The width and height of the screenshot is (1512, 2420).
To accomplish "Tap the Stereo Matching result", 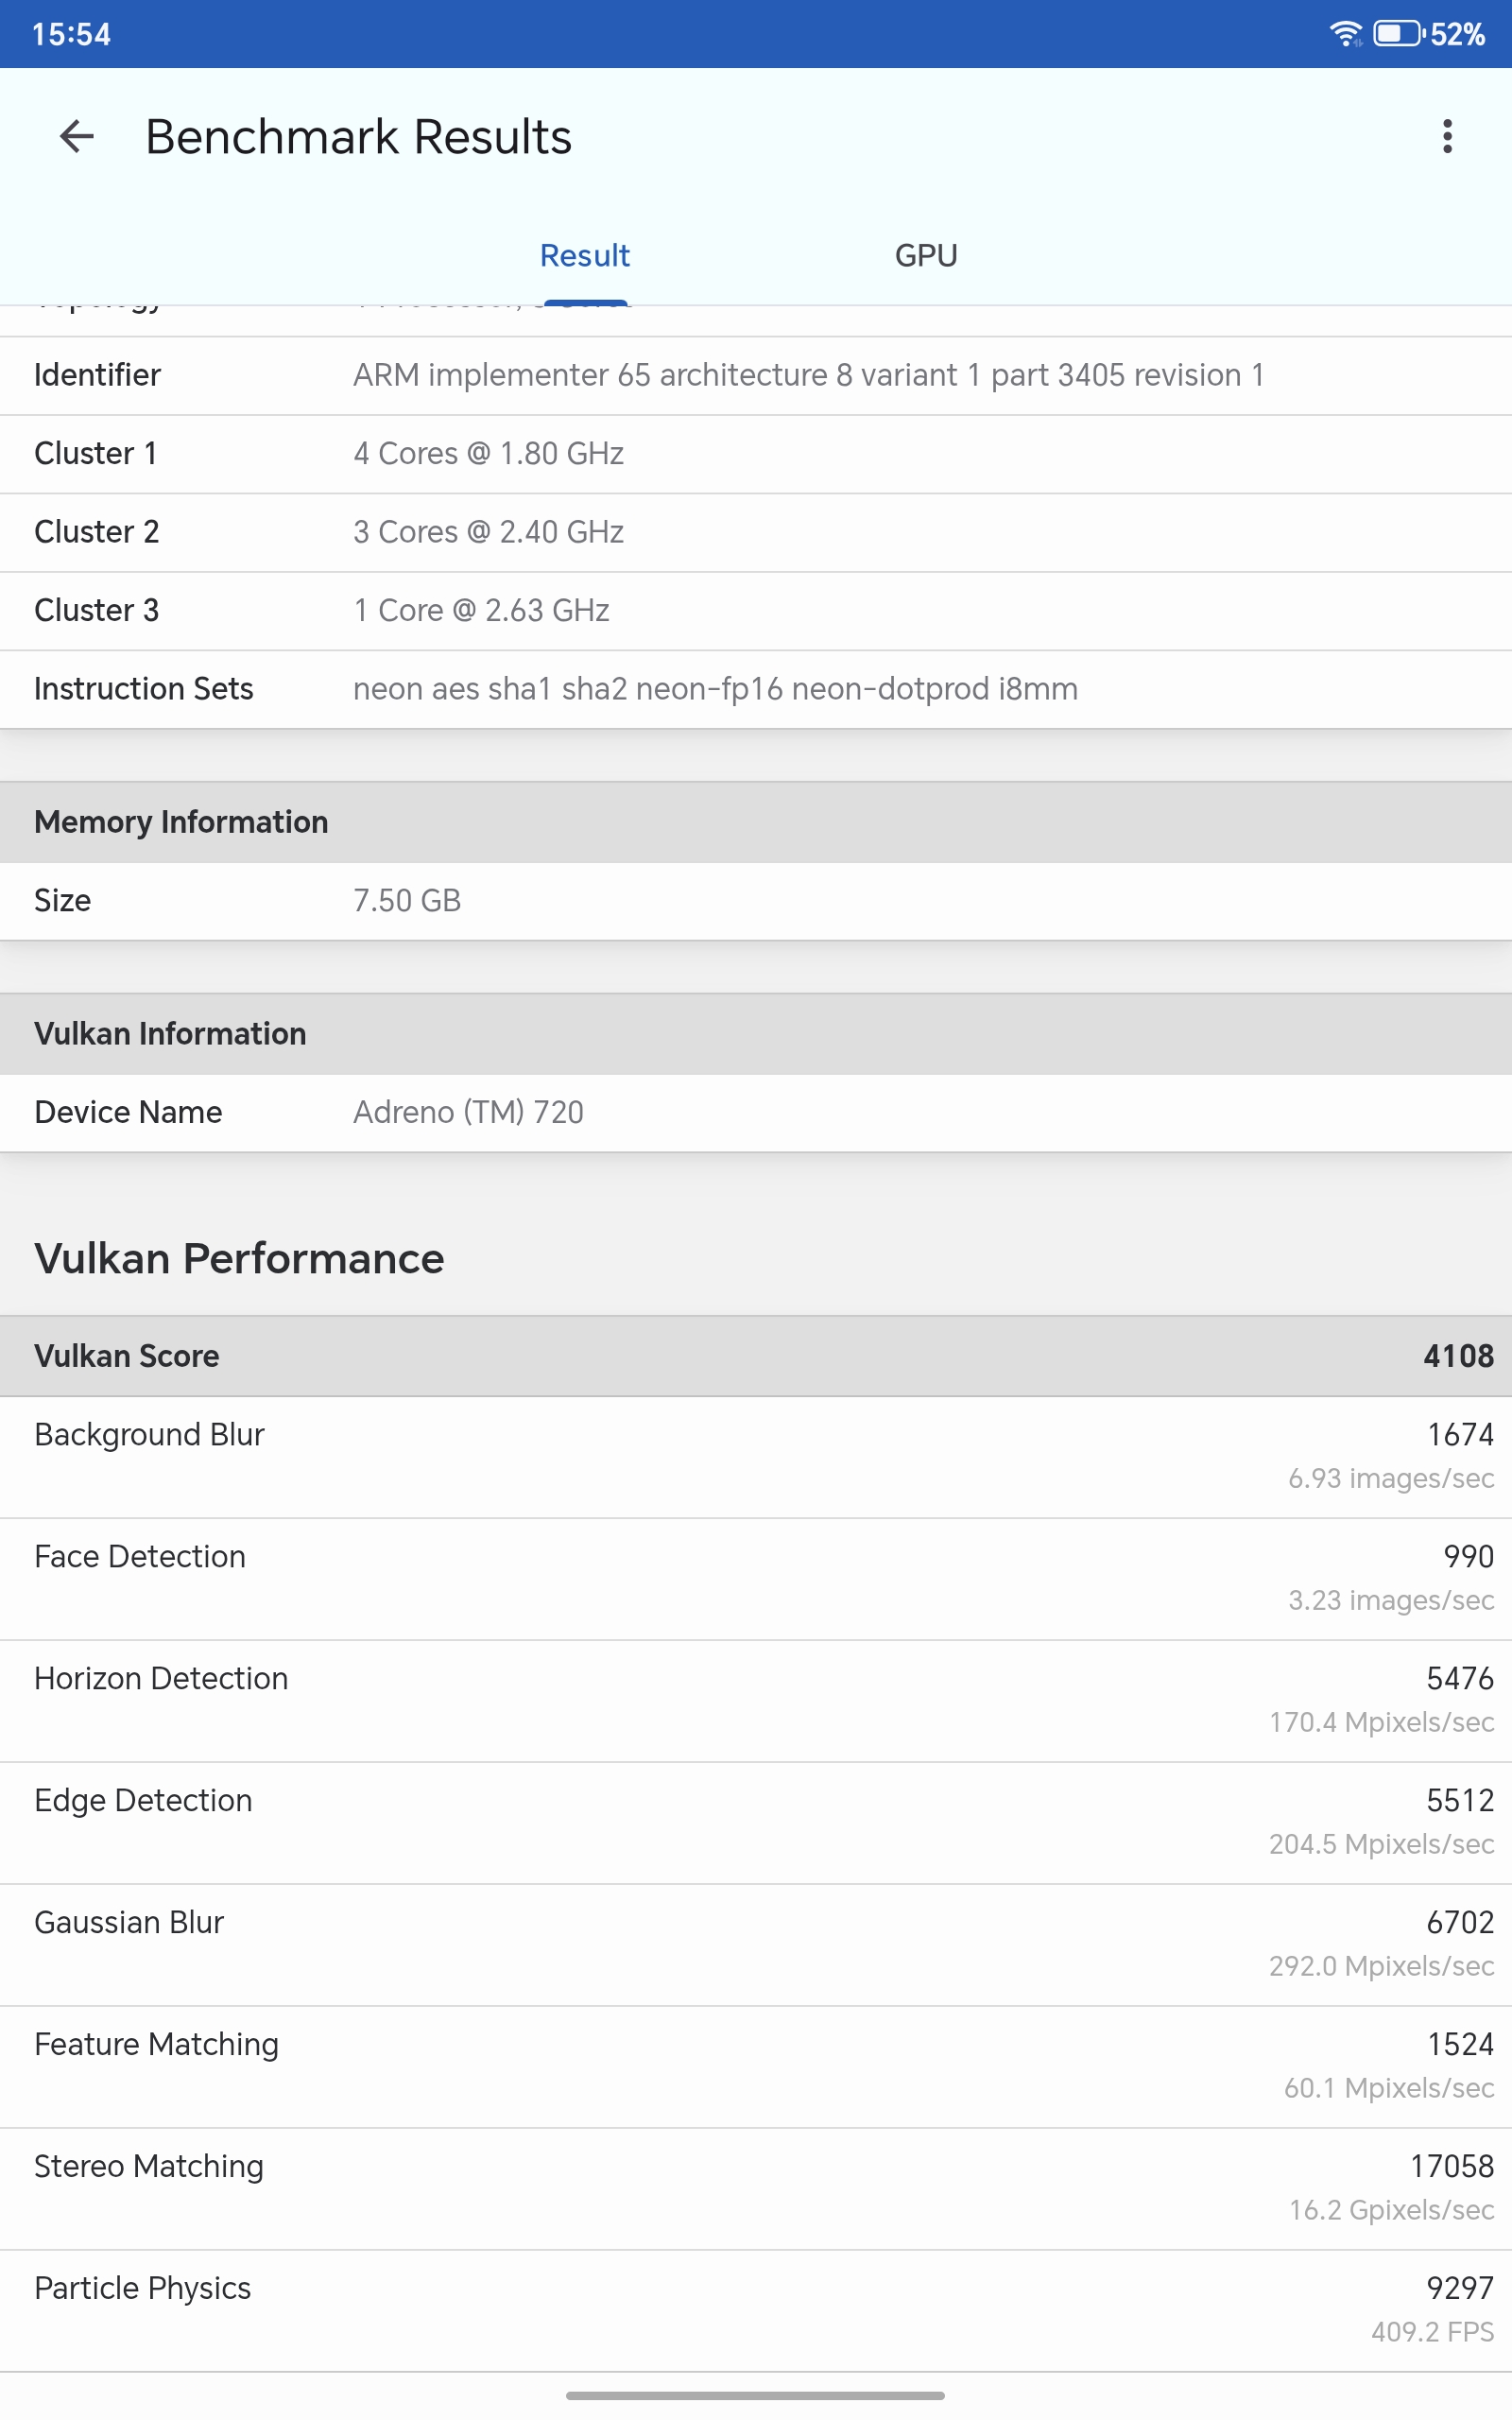I will pos(756,2188).
